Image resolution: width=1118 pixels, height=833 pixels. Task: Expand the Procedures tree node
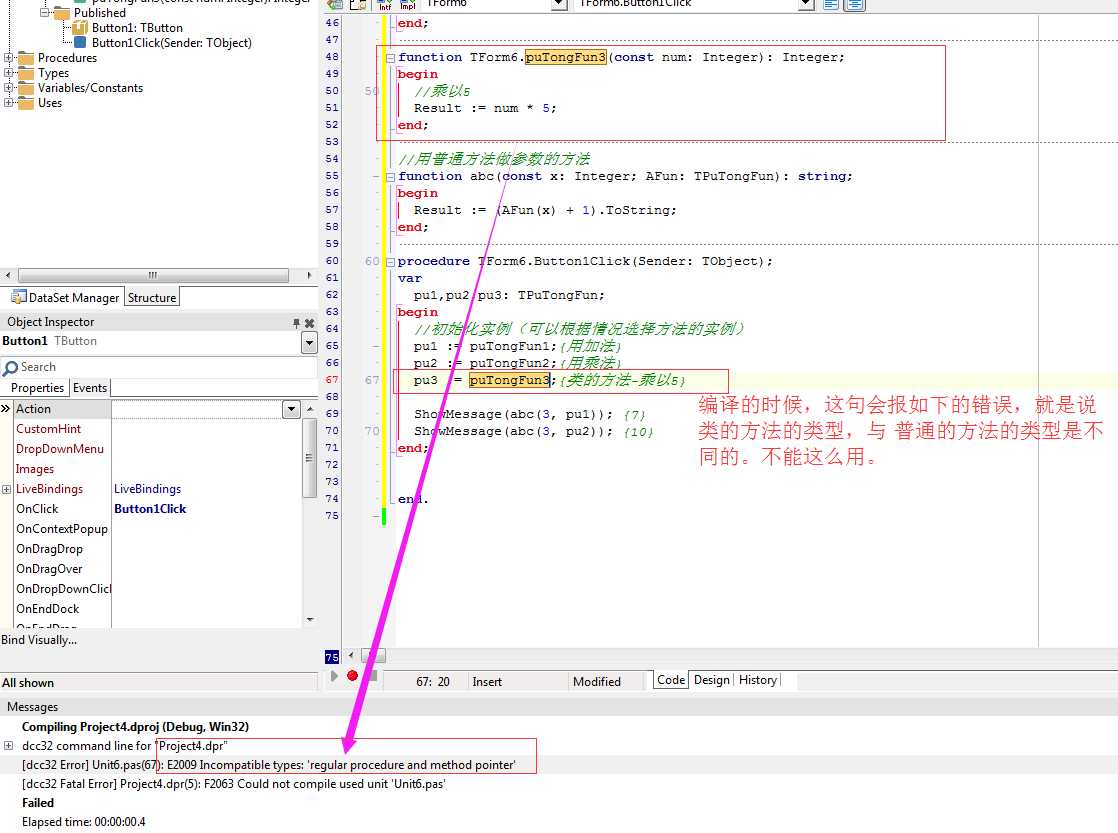[x=8, y=58]
